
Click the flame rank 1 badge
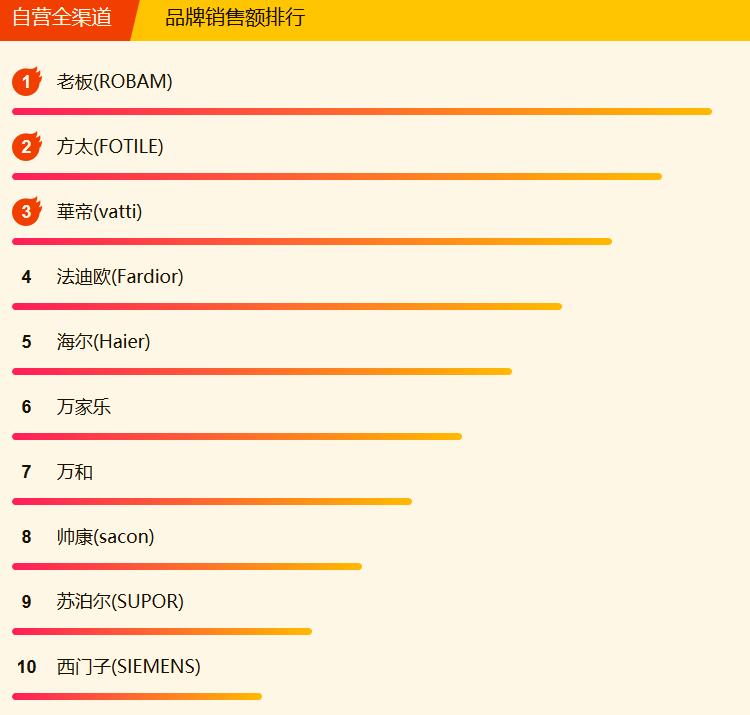(27, 81)
